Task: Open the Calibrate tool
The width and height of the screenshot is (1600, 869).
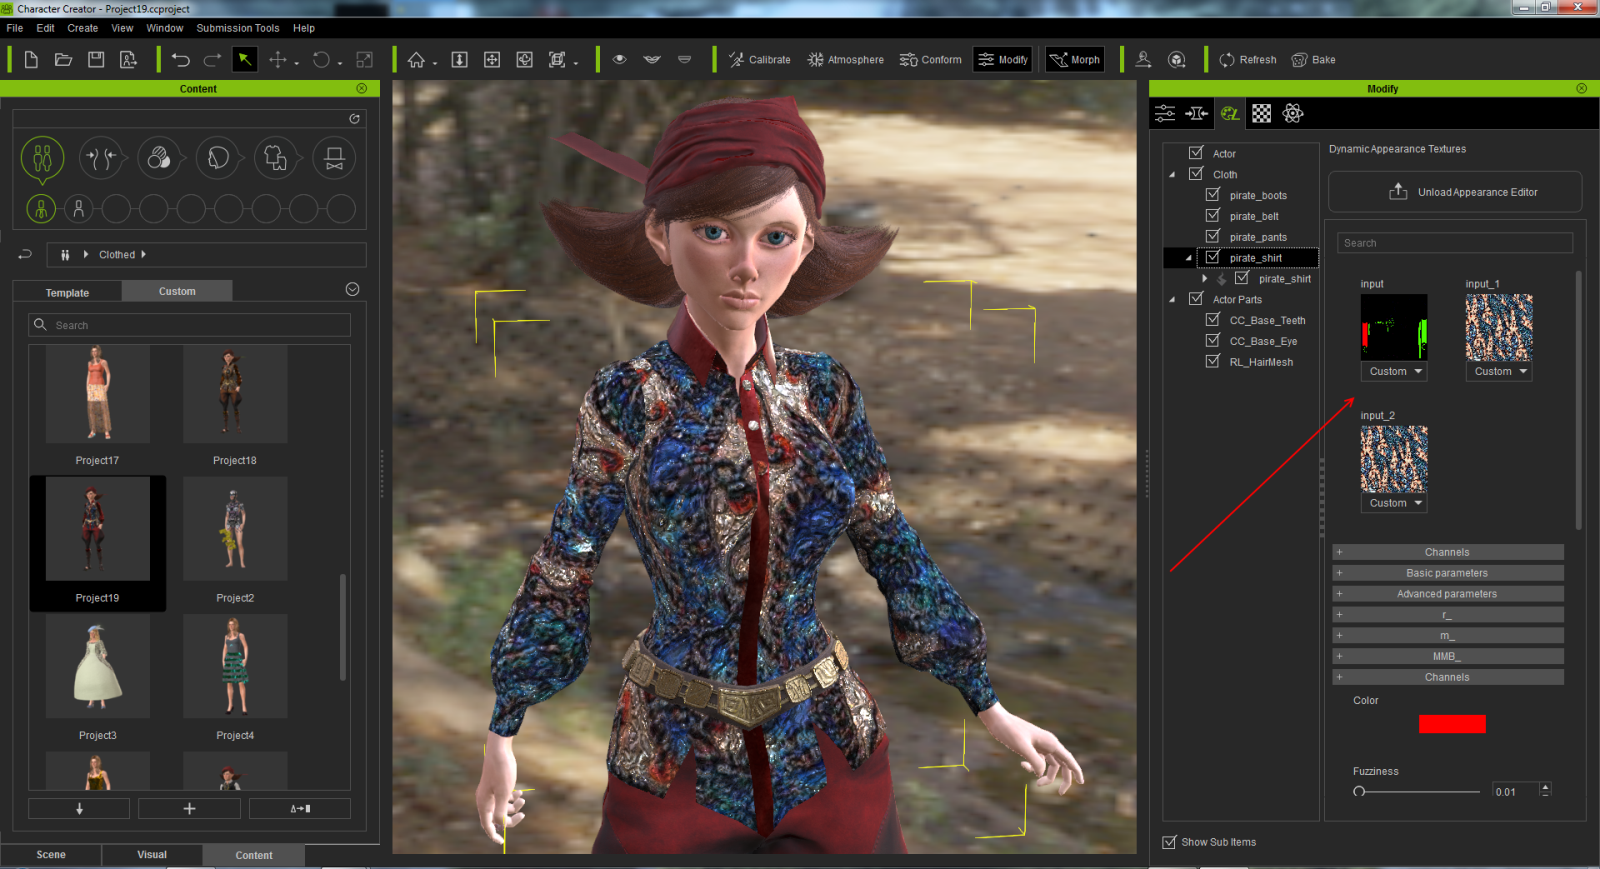Action: [760, 60]
